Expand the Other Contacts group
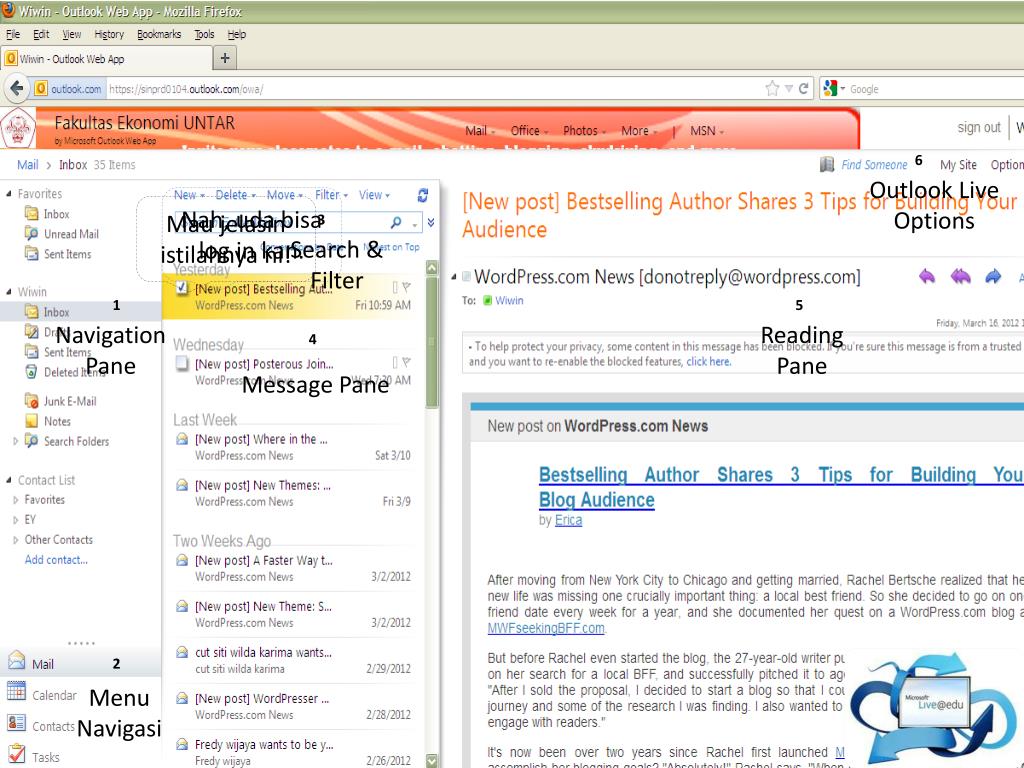 (x=15, y=540)
